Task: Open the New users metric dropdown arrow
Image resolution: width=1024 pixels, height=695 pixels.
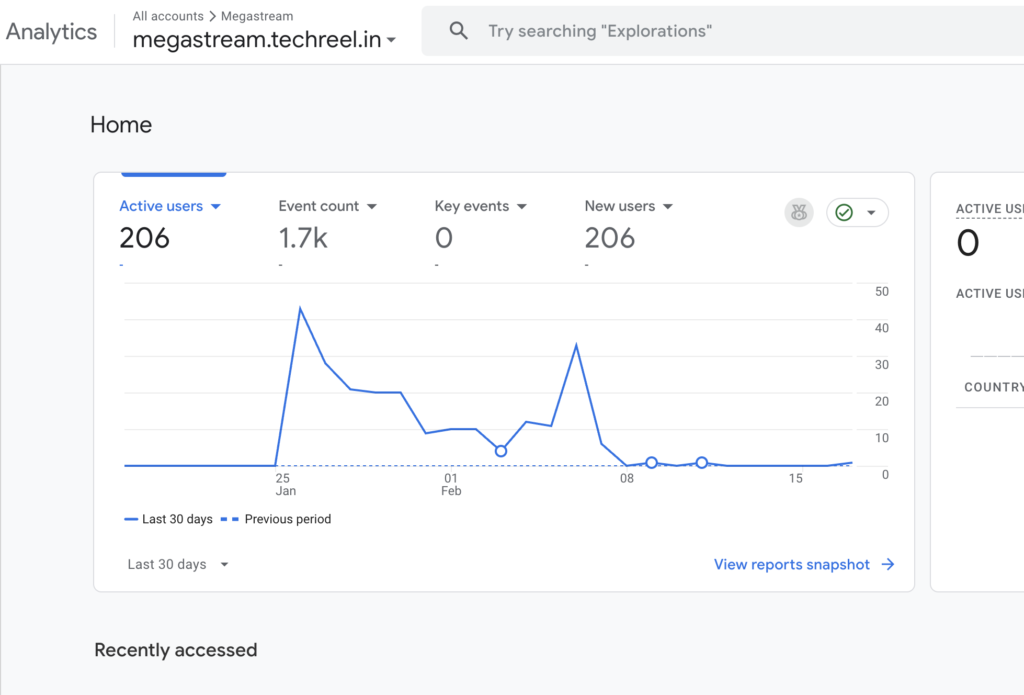Action: click(x=668, y=207)
